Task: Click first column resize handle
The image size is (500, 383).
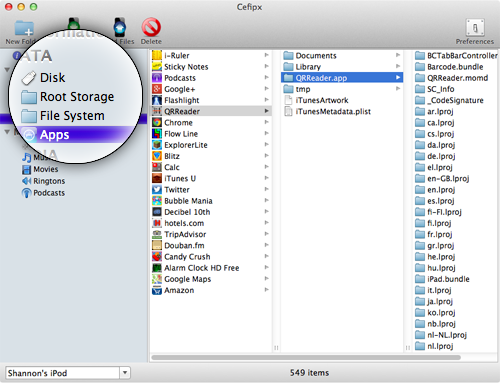Action: 276,348
